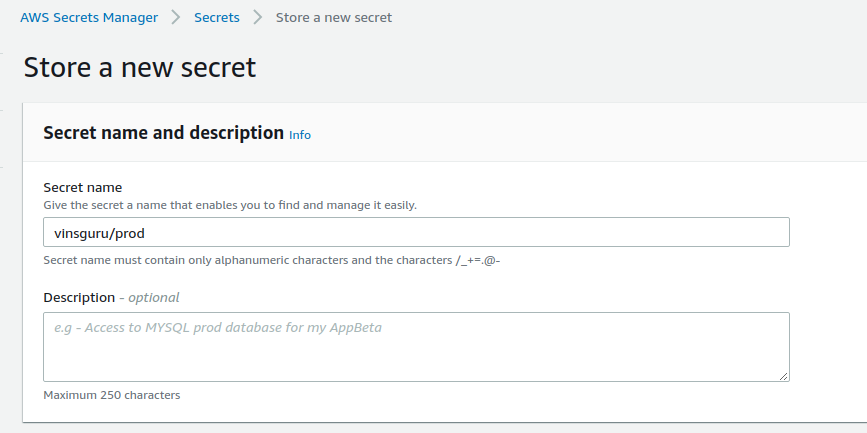Click the Store a new secret breadcrumb text
This screenshot has width=867, height=433.
click(334, 17)
